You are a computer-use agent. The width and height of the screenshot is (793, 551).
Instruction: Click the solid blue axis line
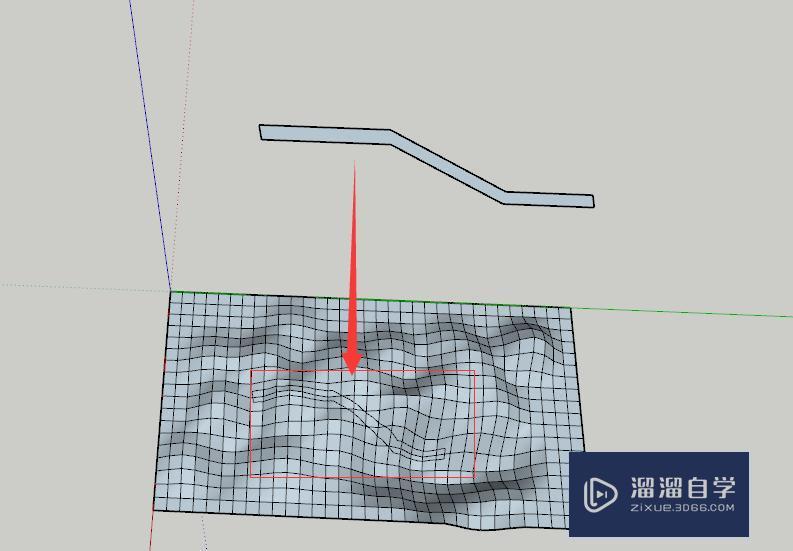[150, 144]
